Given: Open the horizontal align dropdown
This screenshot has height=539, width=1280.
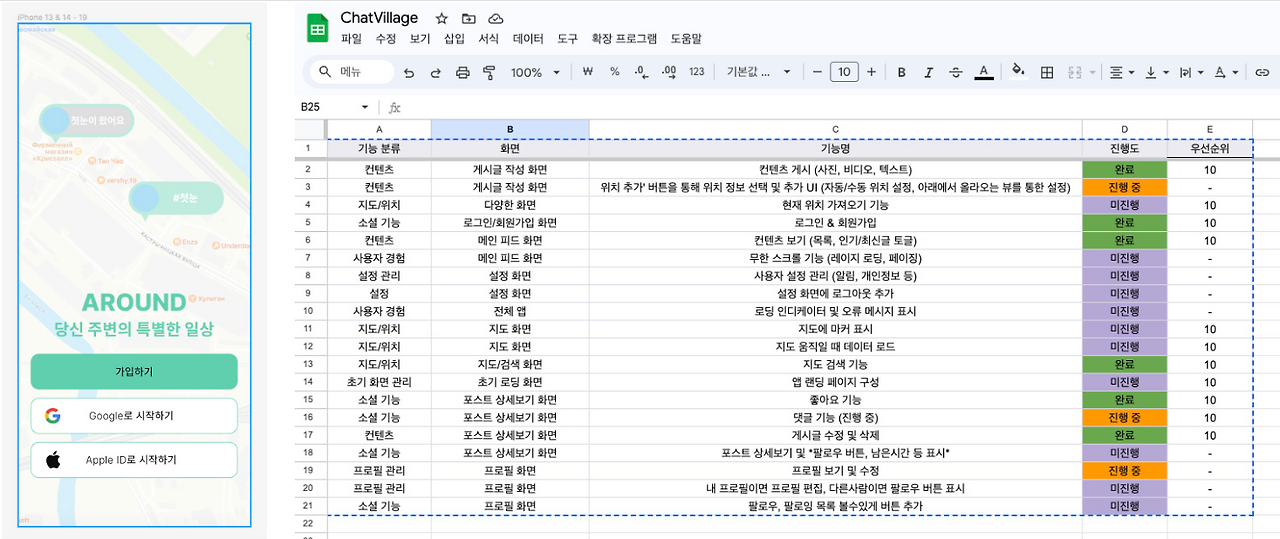Looking at the screenshot, I should [x=1122, y=72].
